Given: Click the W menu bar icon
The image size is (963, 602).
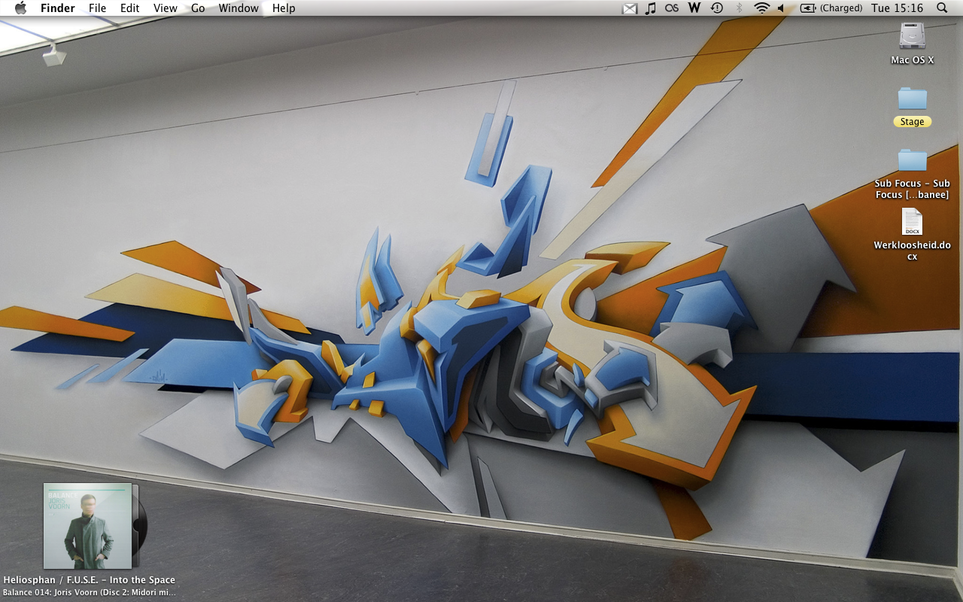Looking at the screenshot, I should (694, 8).
